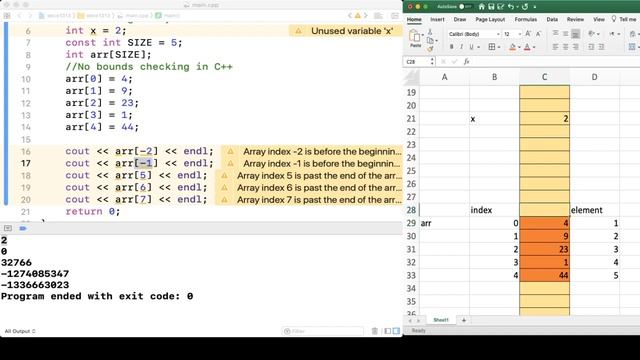This screenshot has width=640, height=360.
Task: Add a new sheet with the plus button
Action: click(464, 320)
